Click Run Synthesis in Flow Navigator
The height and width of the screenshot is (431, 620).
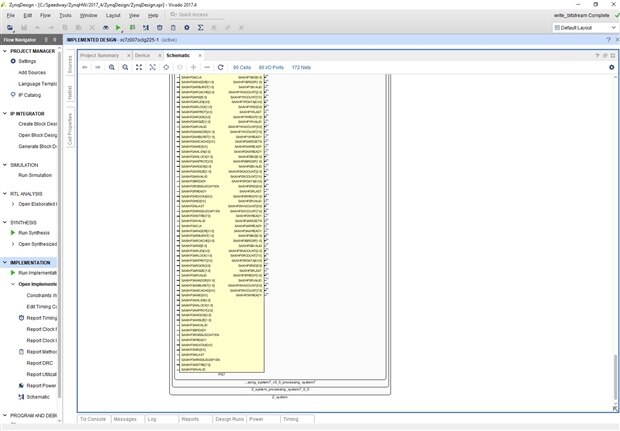tap(35, 232)
